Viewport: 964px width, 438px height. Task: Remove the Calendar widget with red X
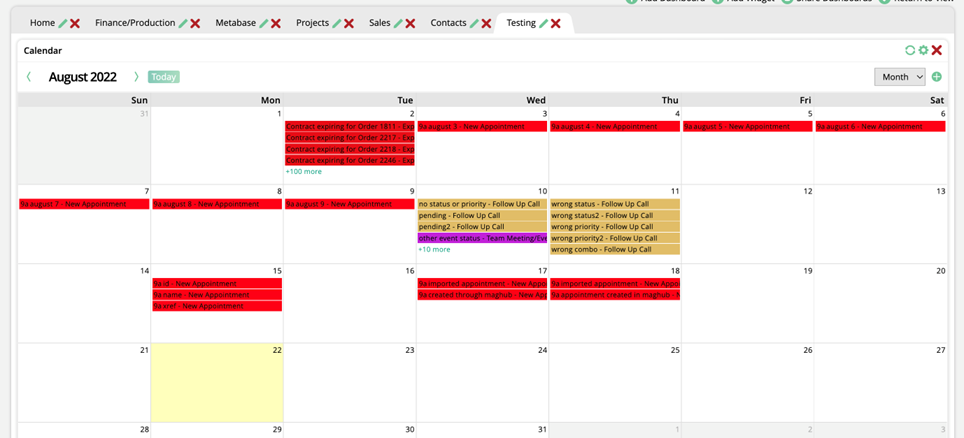point(937,50)
